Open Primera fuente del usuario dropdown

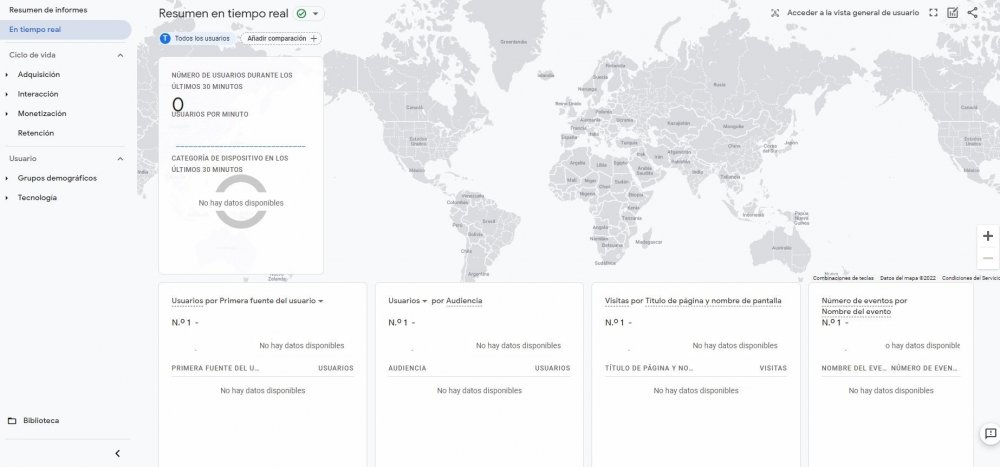tap(271, 300)
